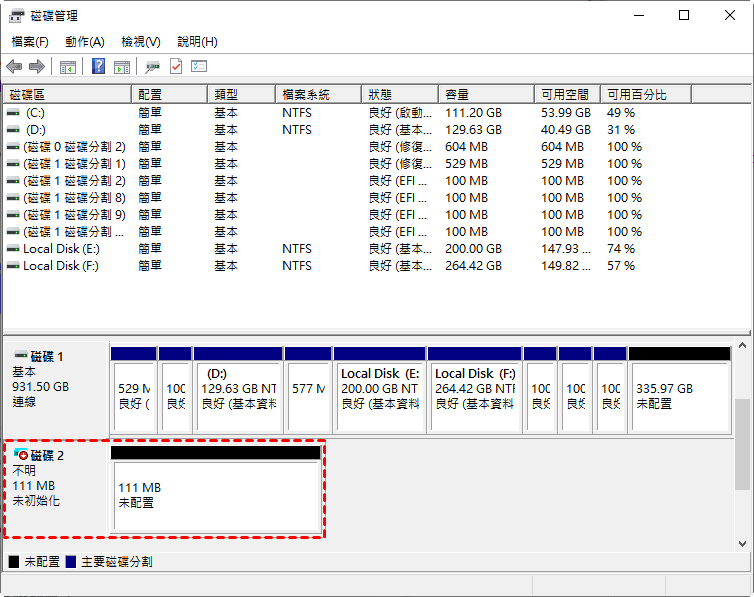The width and height of the screenshot is (754, 597).
Task: Click the connect/refresh disk toolbar icon
Action: click(152, 67)
